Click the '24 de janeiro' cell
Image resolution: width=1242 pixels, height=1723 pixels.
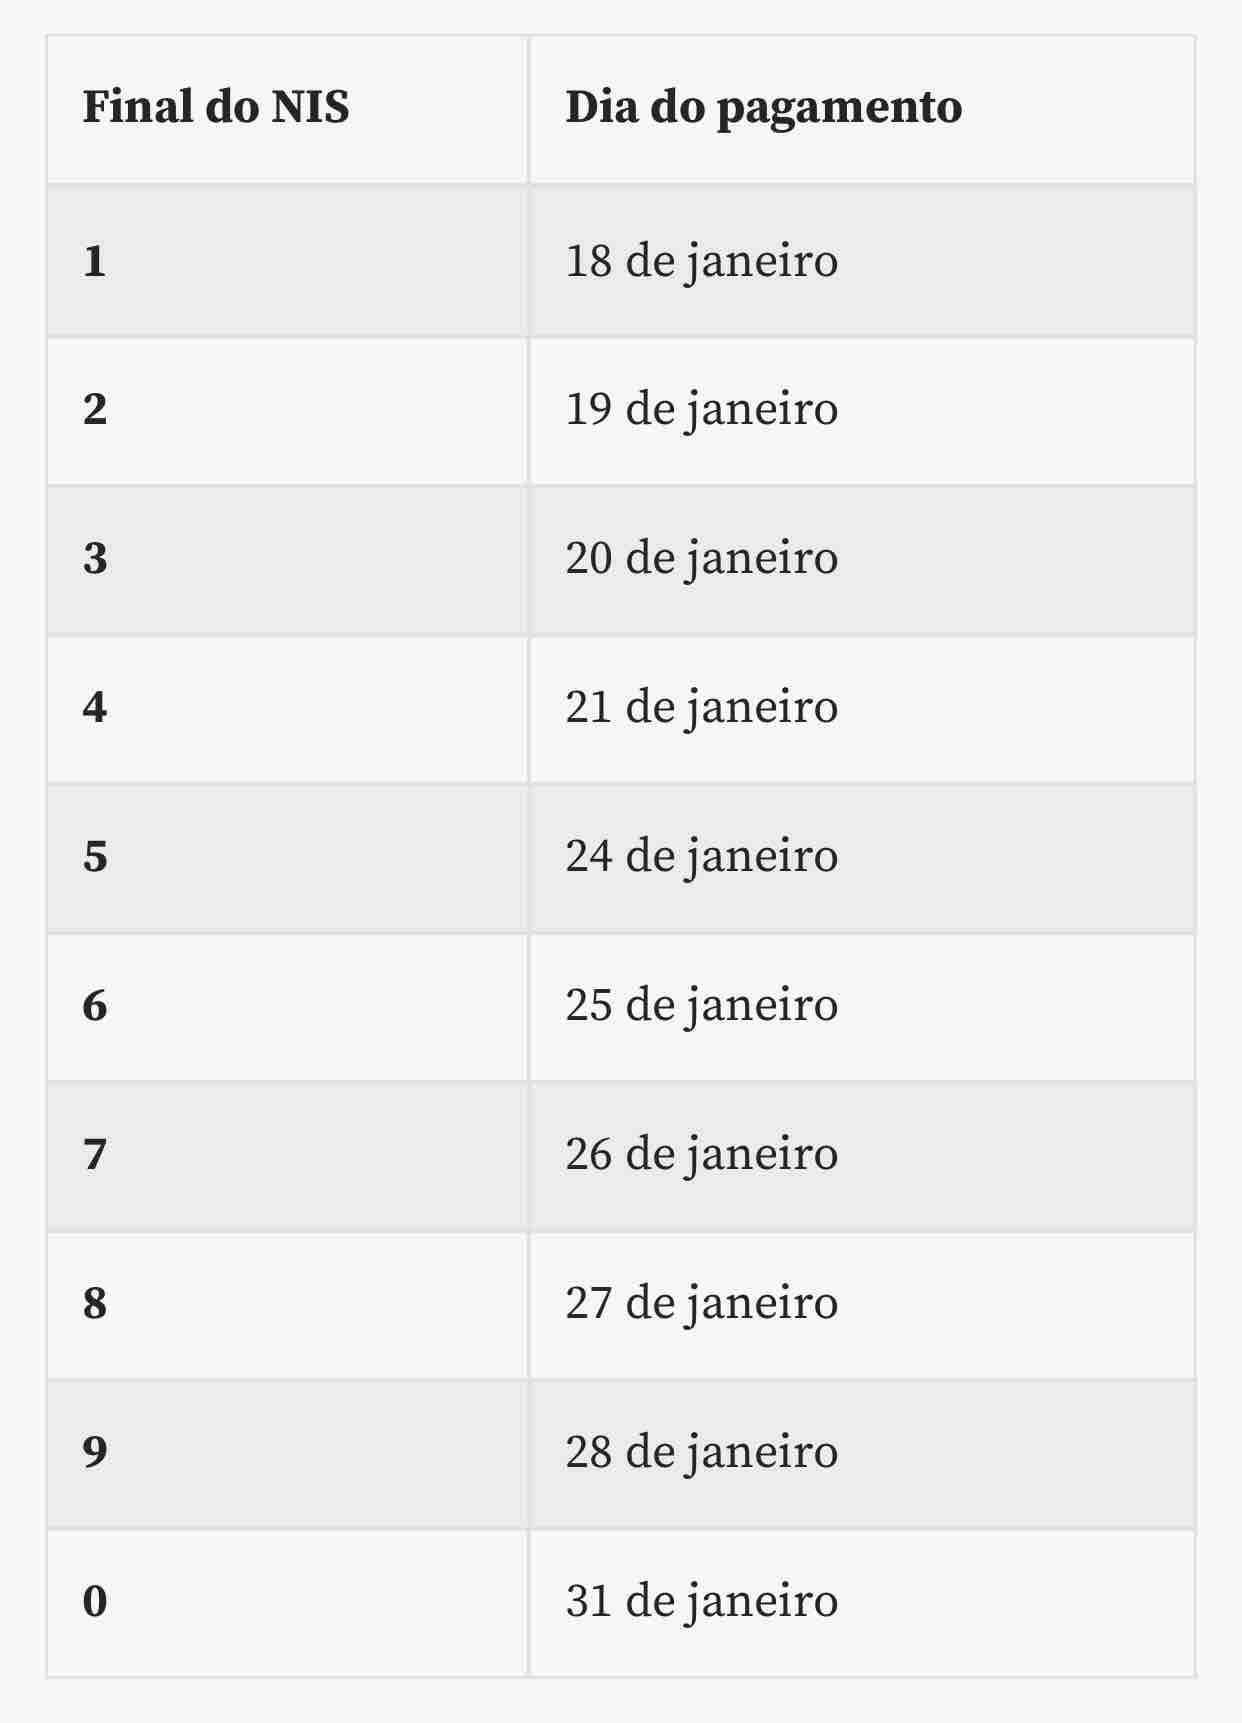click(x=862, y=858)
